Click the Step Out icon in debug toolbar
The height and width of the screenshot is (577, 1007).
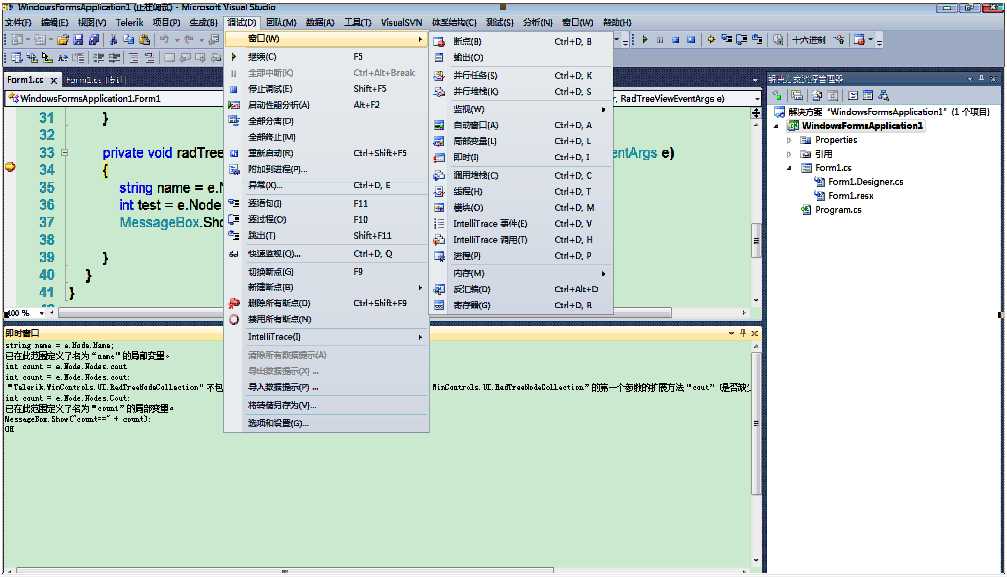(757, 40)
